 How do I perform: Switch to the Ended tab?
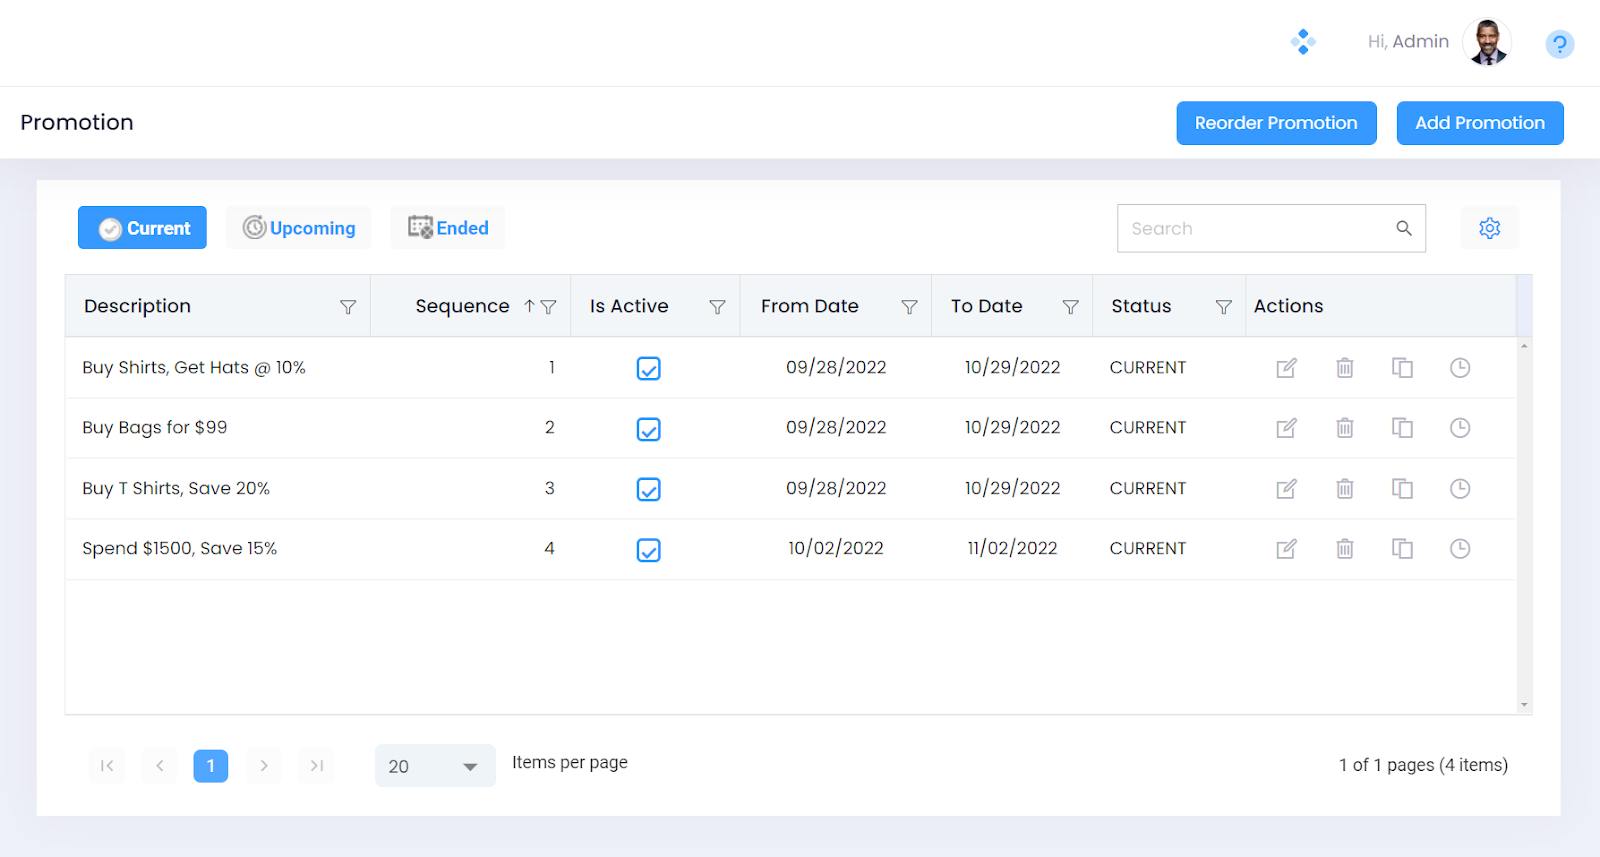coord(448,228)
